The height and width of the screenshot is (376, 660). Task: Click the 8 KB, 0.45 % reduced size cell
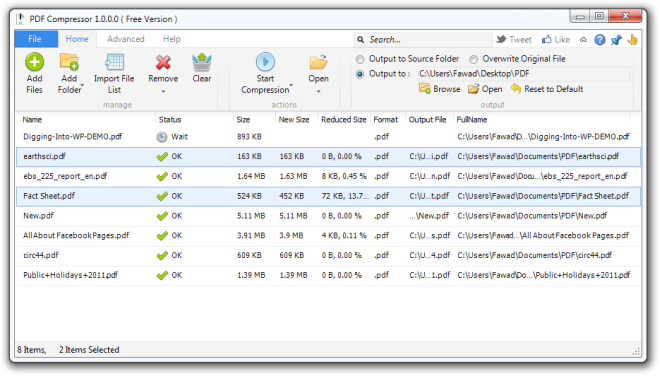click(x=344, y=176)
